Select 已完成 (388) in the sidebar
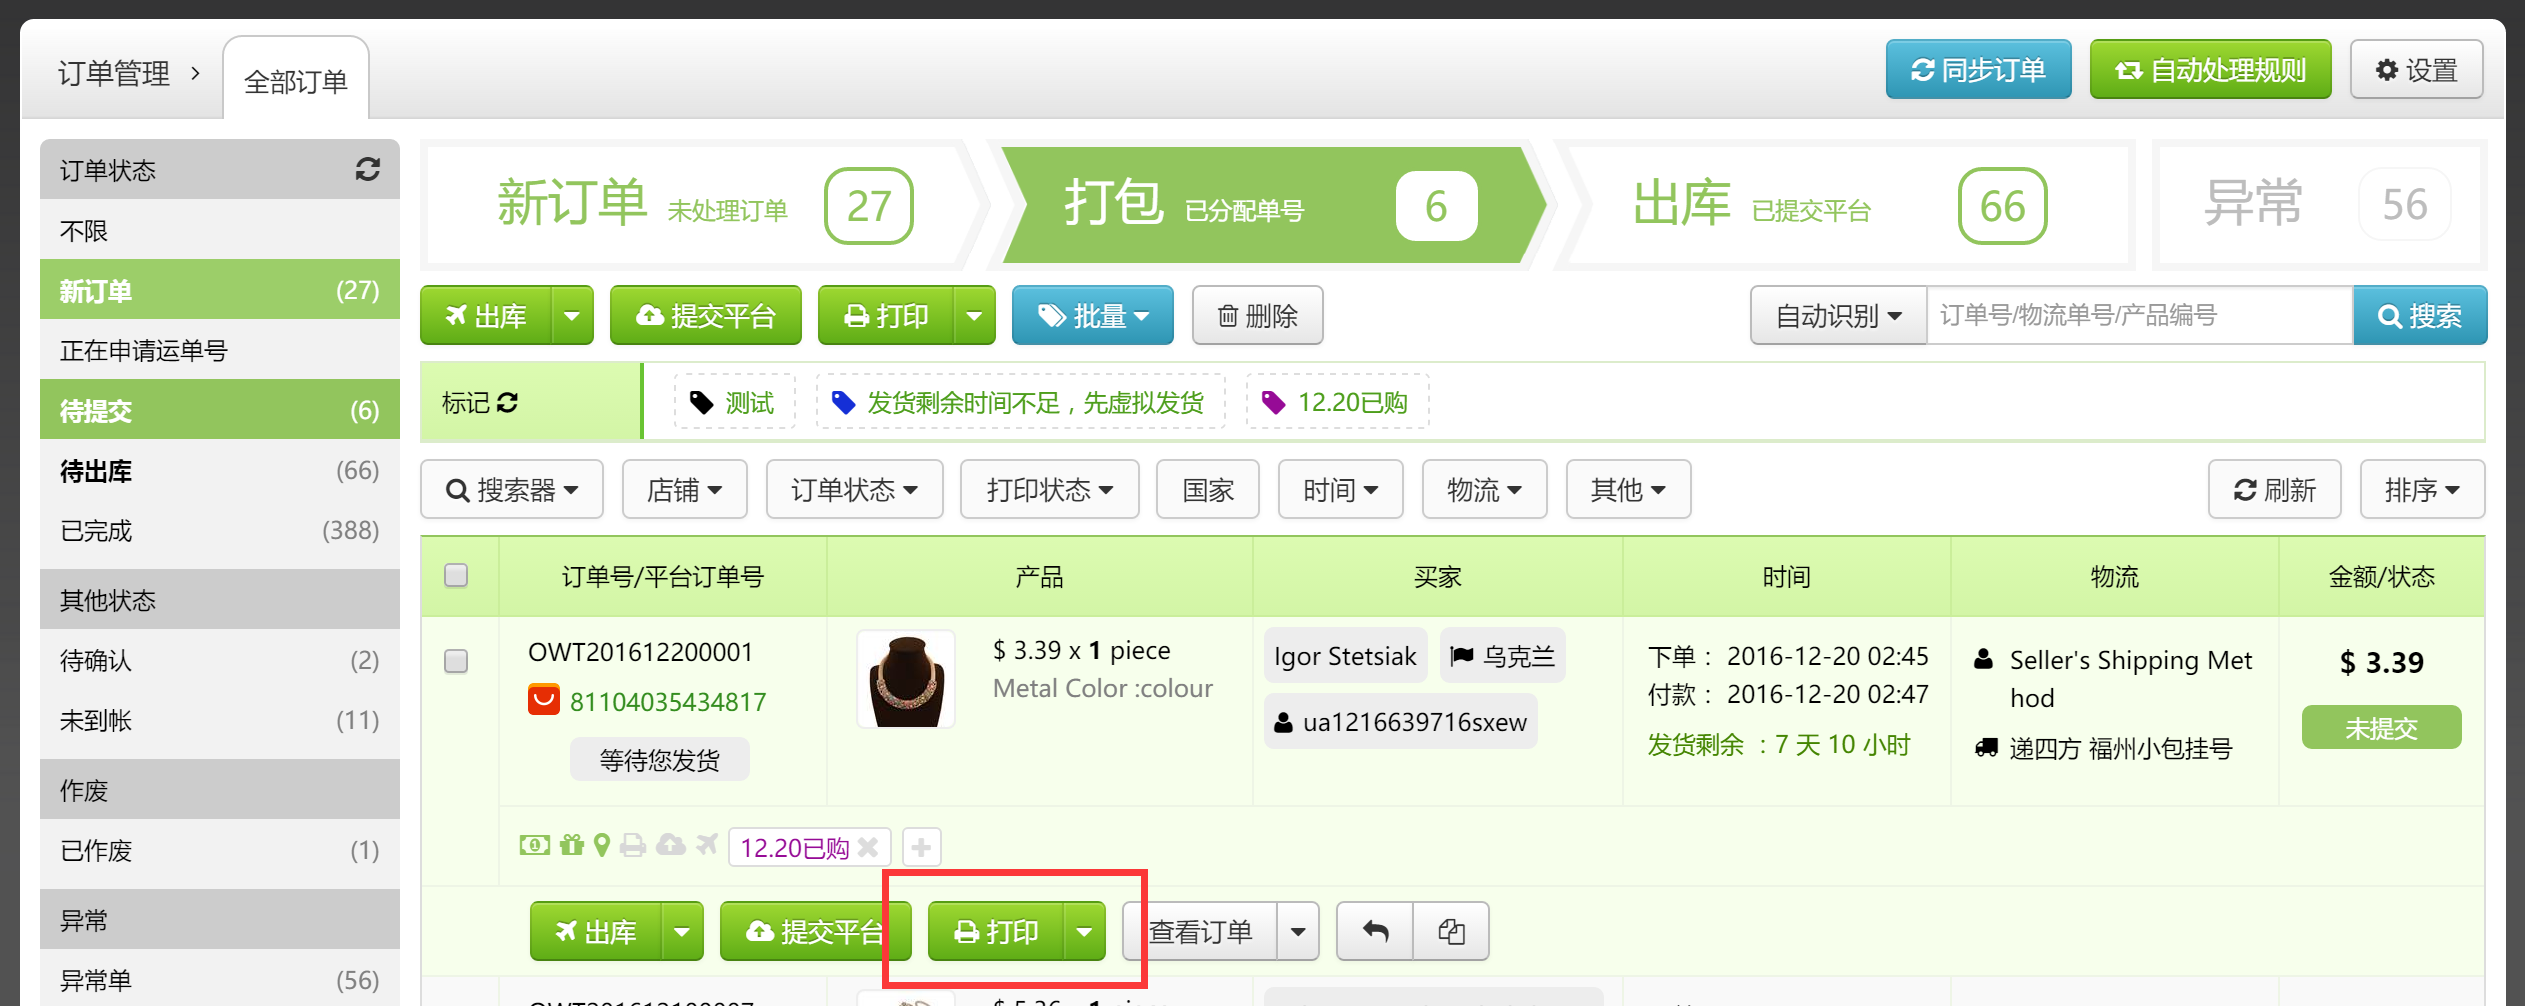 [220, 530]
